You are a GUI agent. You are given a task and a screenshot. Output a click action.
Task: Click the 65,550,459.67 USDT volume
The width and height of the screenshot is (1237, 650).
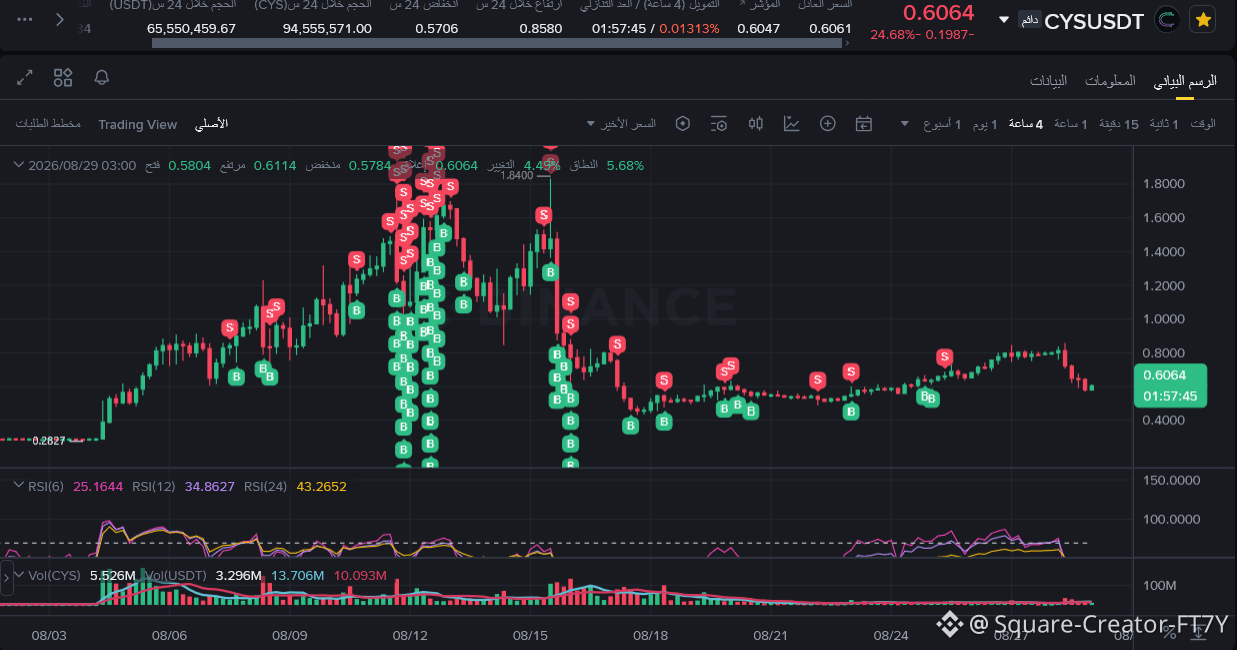[191, 28]
